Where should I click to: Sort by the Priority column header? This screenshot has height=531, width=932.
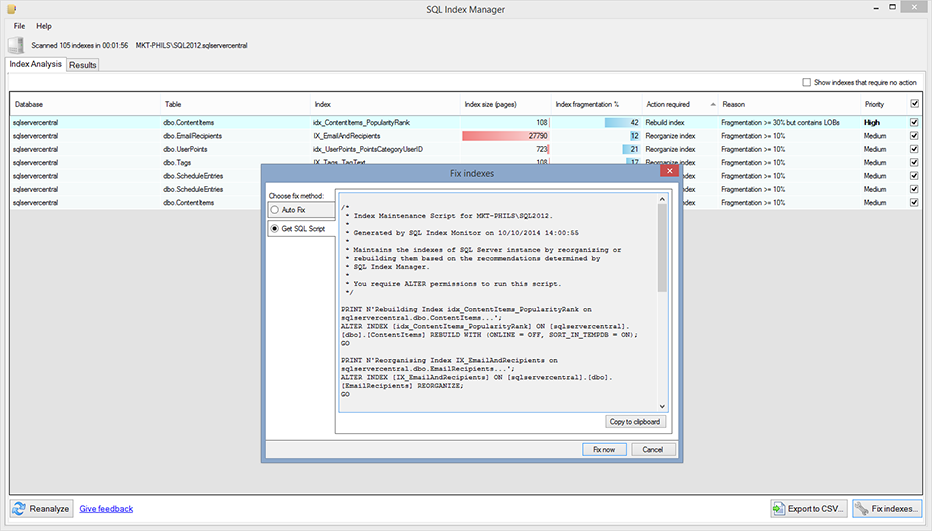tap(883, 104)
